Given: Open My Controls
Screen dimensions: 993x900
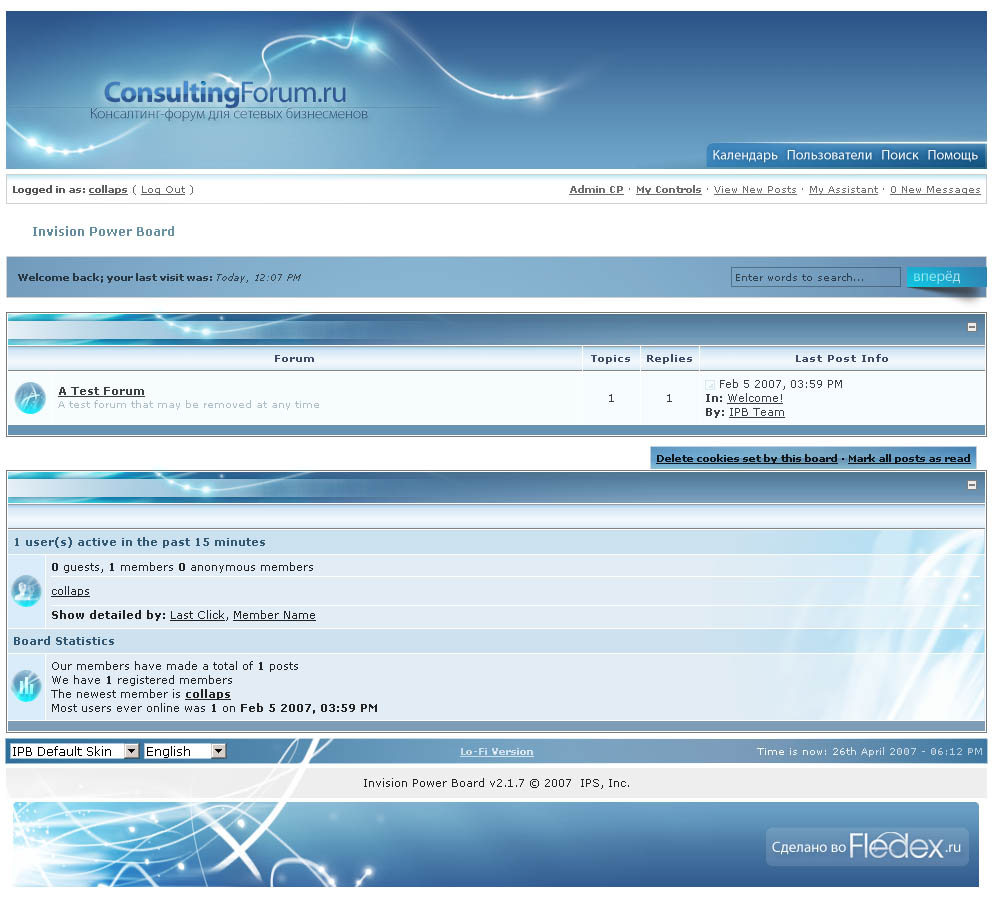Looking at the screenshot, I should click(668, 189).
